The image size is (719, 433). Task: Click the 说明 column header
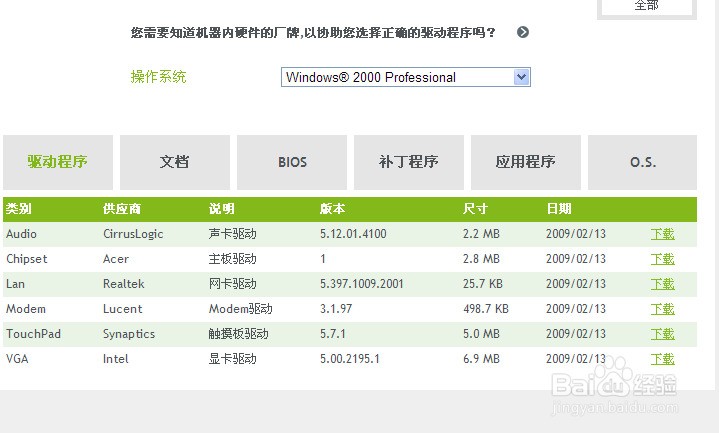222,209
